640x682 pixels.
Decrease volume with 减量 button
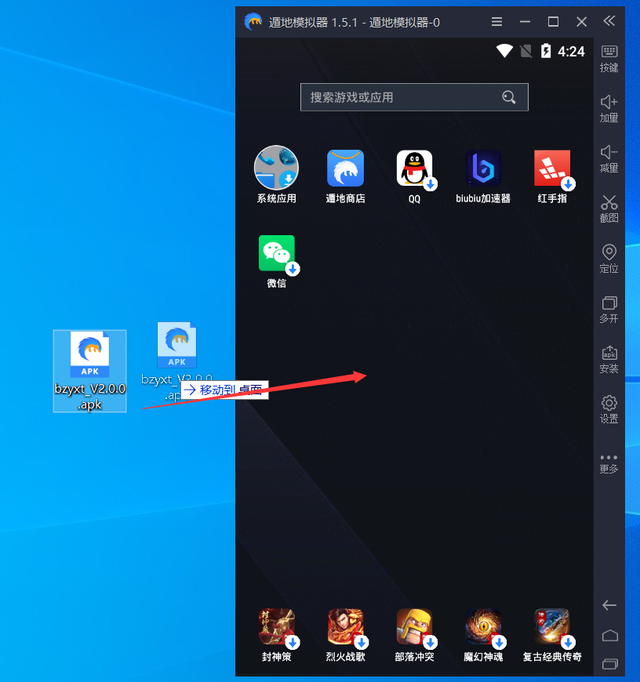coord(609,159)
